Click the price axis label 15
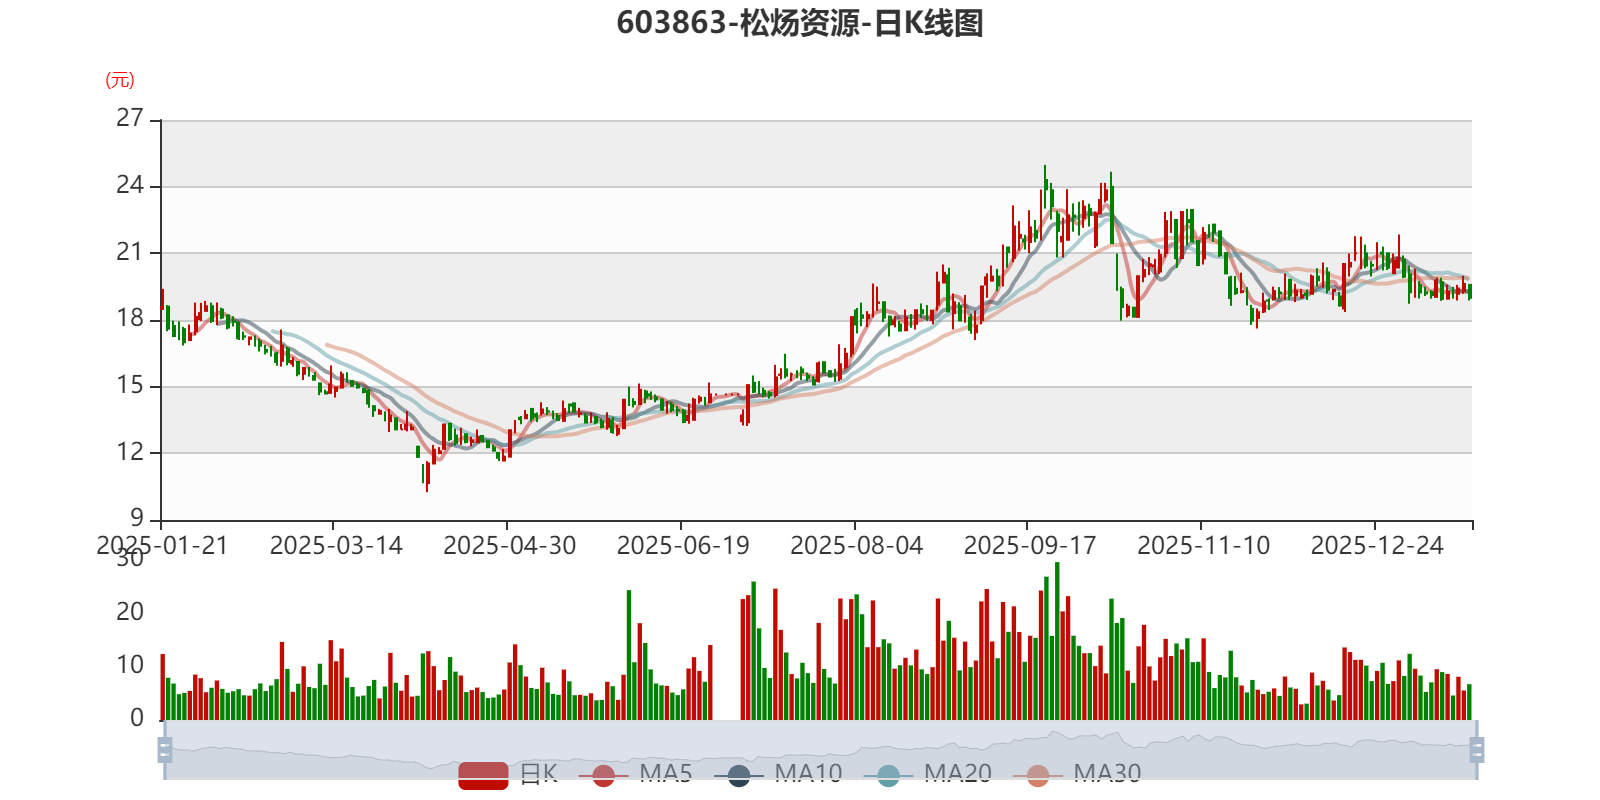 [130, 385]
